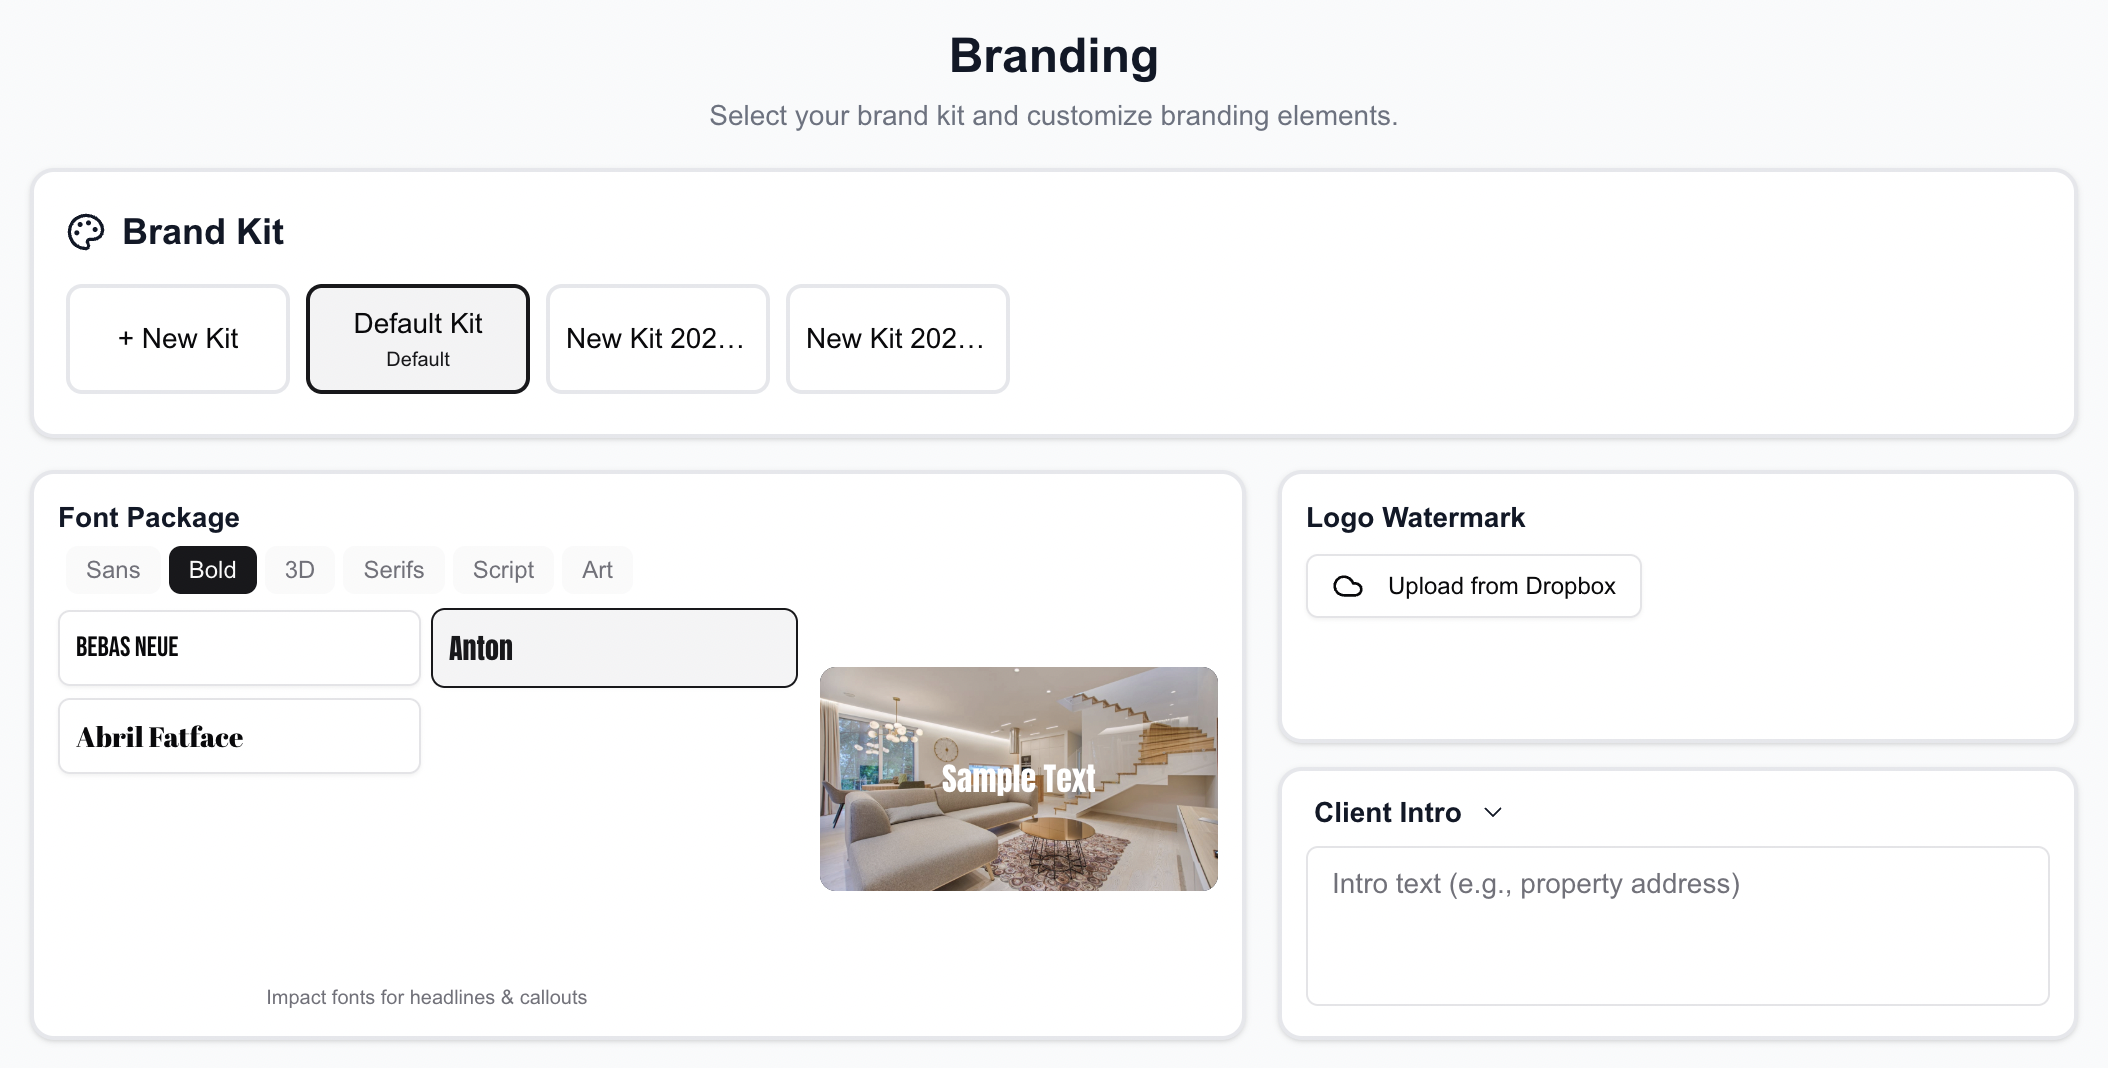Pick the Abril Fatface font
Image resolution: width=2108 pixels, height=1068 pixels.
click(239, 736)
